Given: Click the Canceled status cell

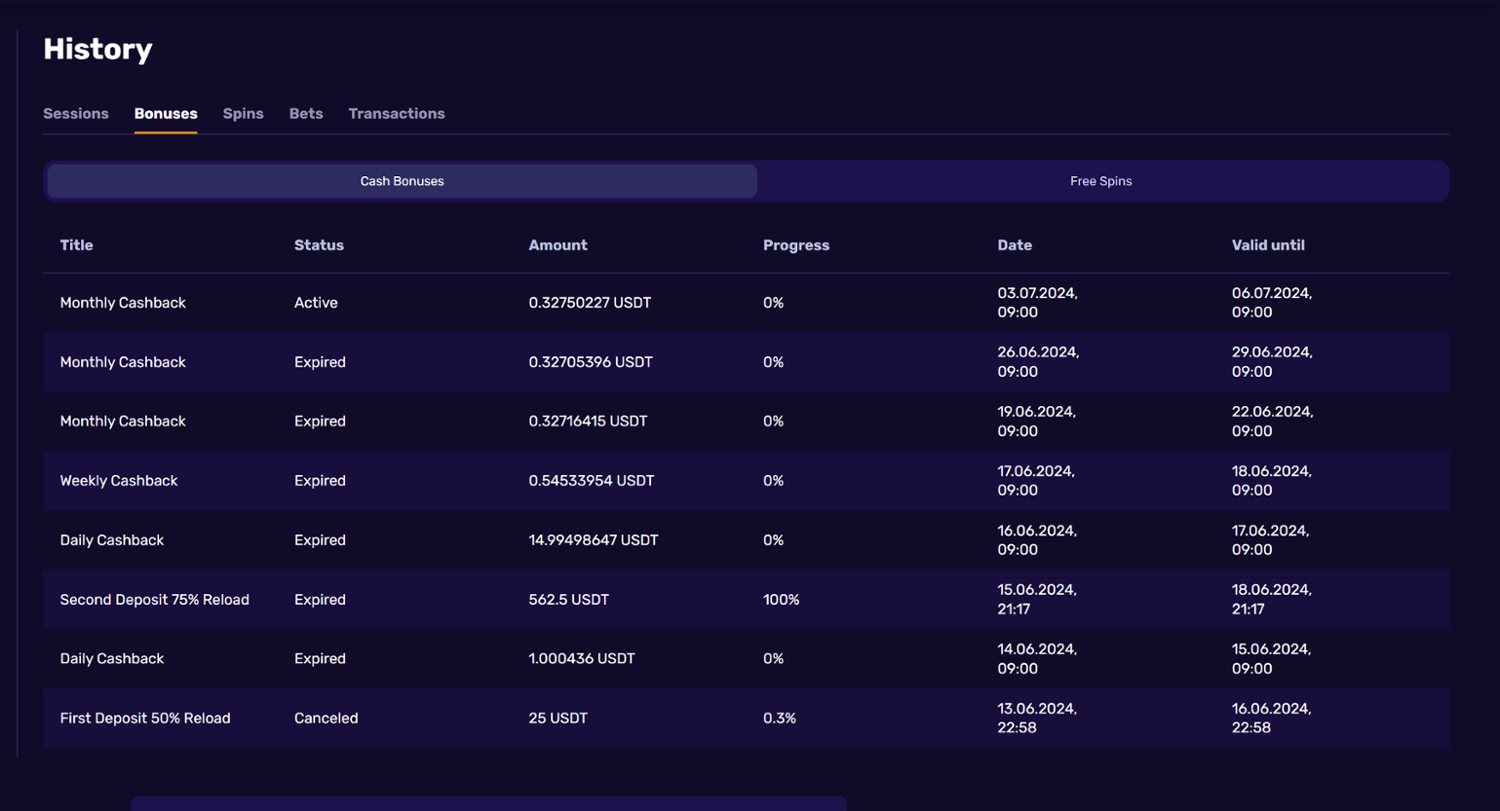Looking at the screenshot, I should (x=326, y=719).
